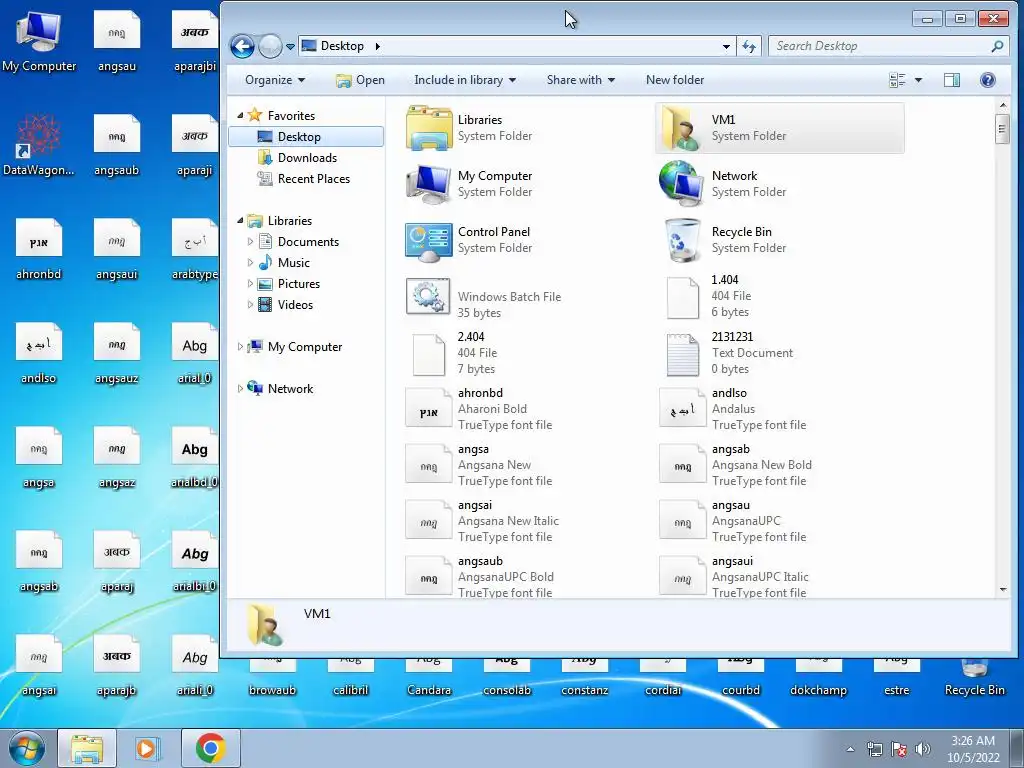The image size is (1024, 768).
Task: Open the recent pages dropdown arrow
Action: tap(290, 47)
